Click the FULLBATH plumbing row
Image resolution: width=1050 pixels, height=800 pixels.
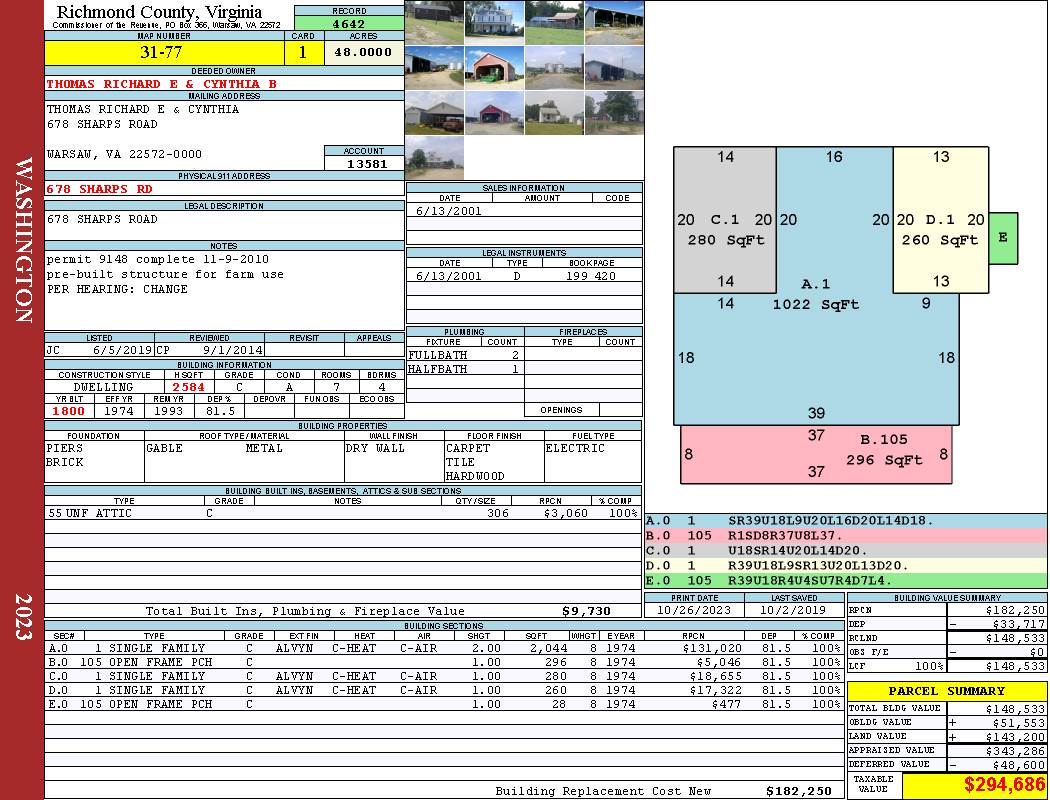465,355
